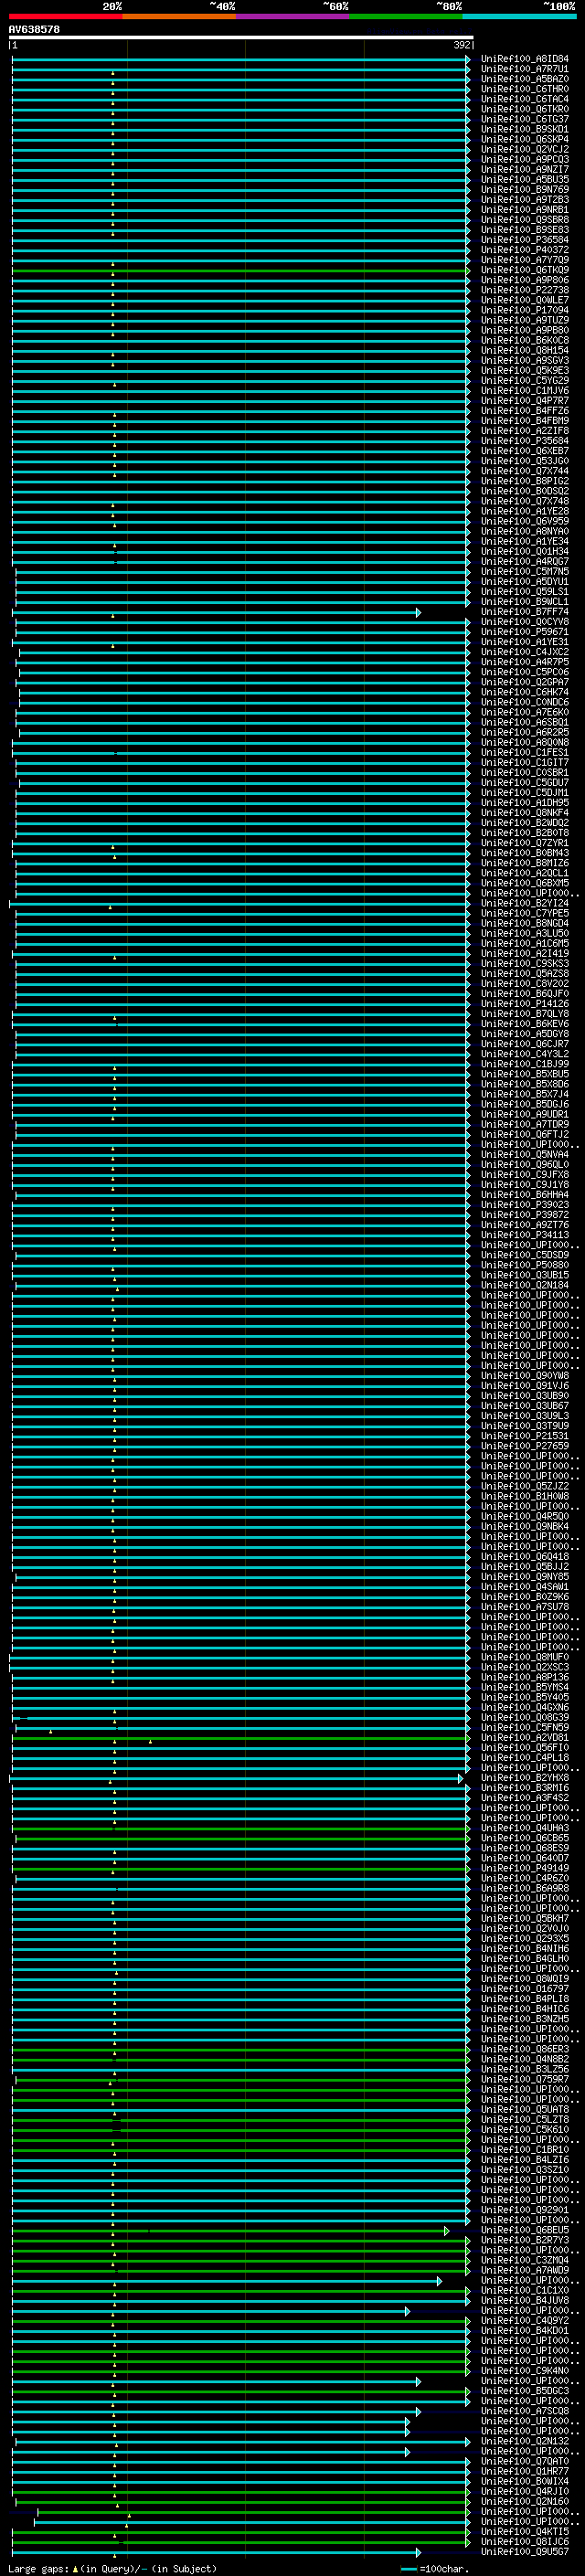Select label UniRef100_C6HK74
585x2576 pixels.
tap(524, 692)
